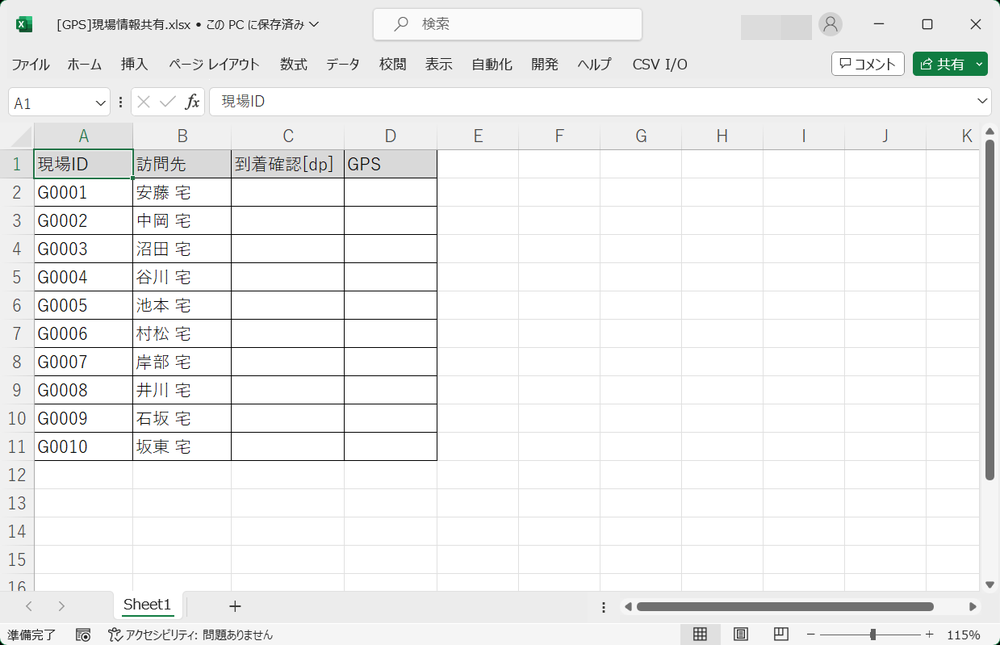1000x645 pixels.
Task: Click the insert function fx icon
Action: pos(192,102)
